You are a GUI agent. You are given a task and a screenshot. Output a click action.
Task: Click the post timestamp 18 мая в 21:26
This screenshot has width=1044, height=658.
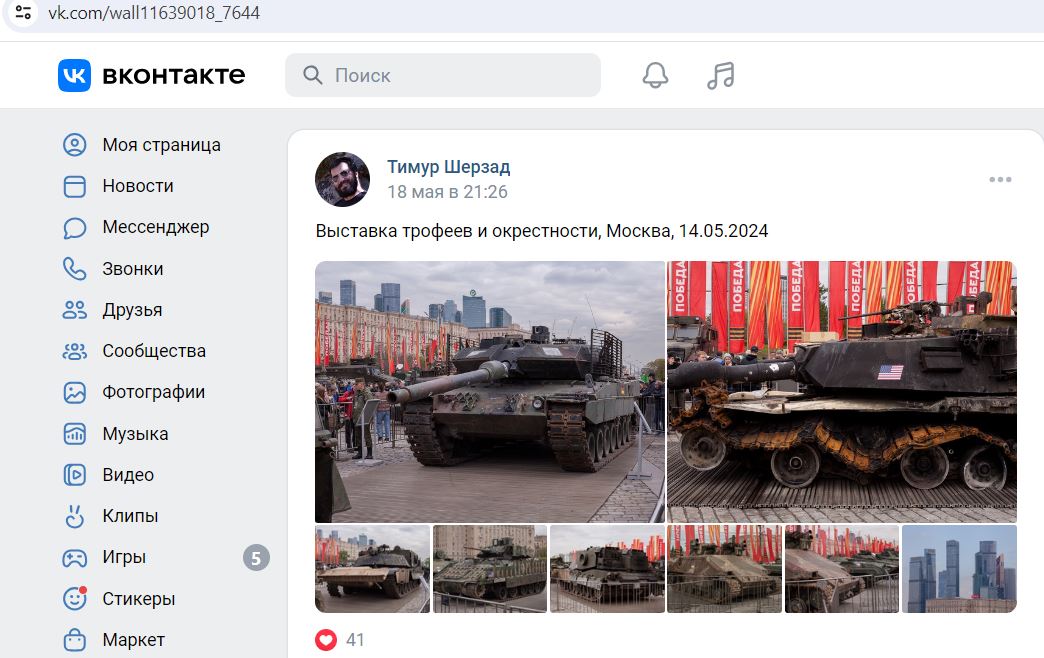447,192
